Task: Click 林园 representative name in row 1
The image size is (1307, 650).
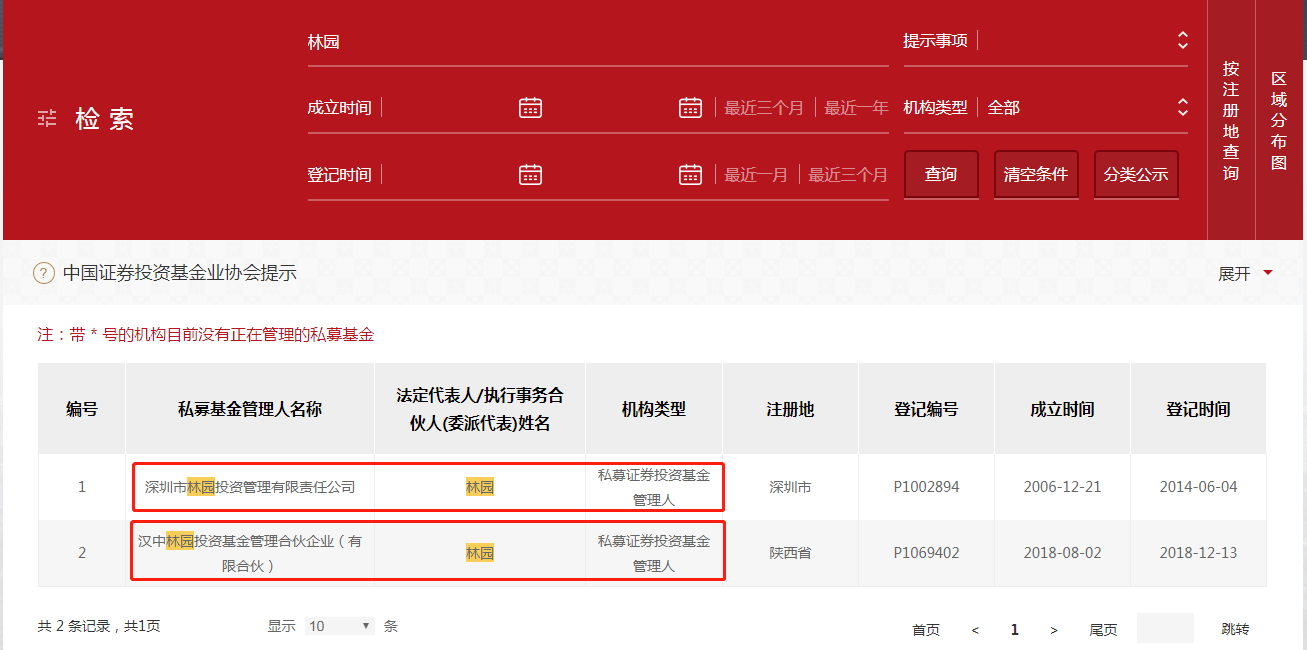Action: tap(480, 487)
